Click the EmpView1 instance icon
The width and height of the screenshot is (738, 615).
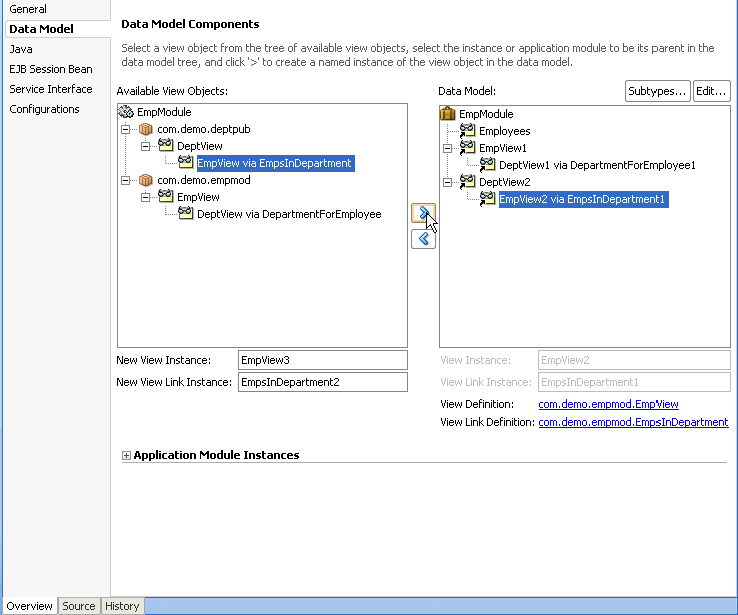[x=467, y=147]
